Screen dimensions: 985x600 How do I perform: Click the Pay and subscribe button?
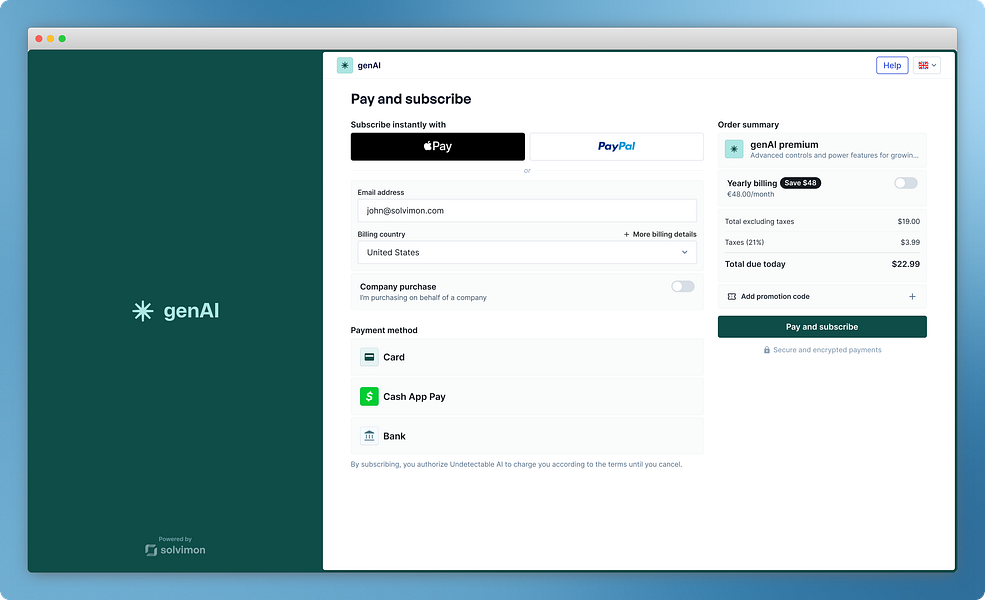822,327
